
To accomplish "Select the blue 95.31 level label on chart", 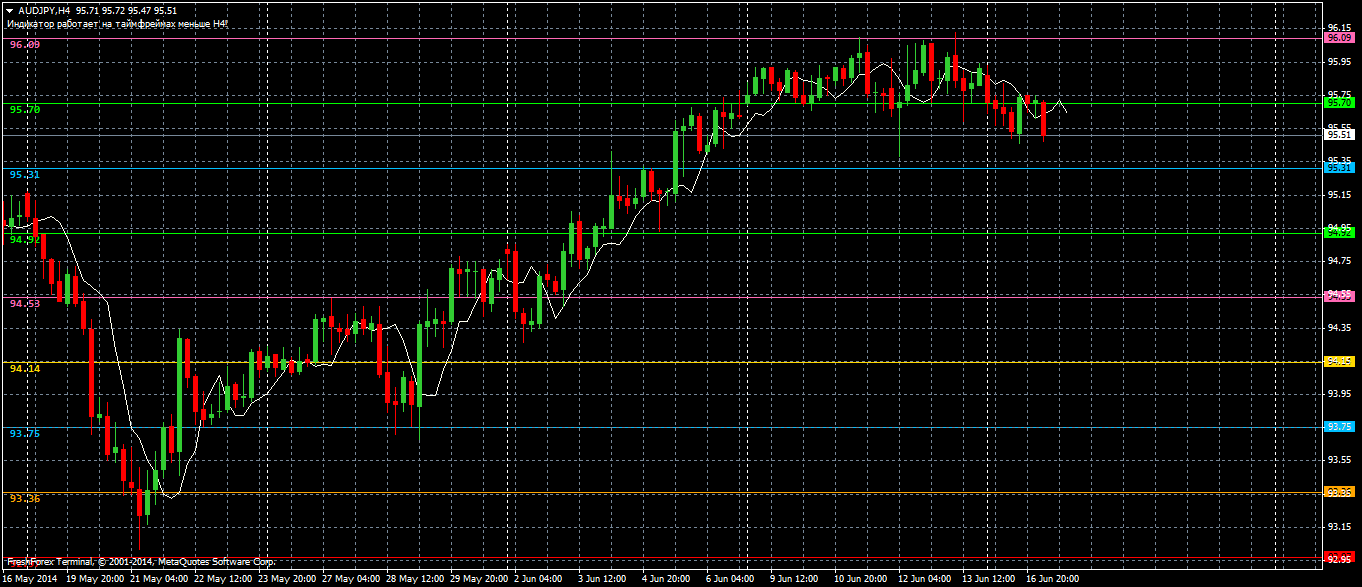I will point(25,174).
